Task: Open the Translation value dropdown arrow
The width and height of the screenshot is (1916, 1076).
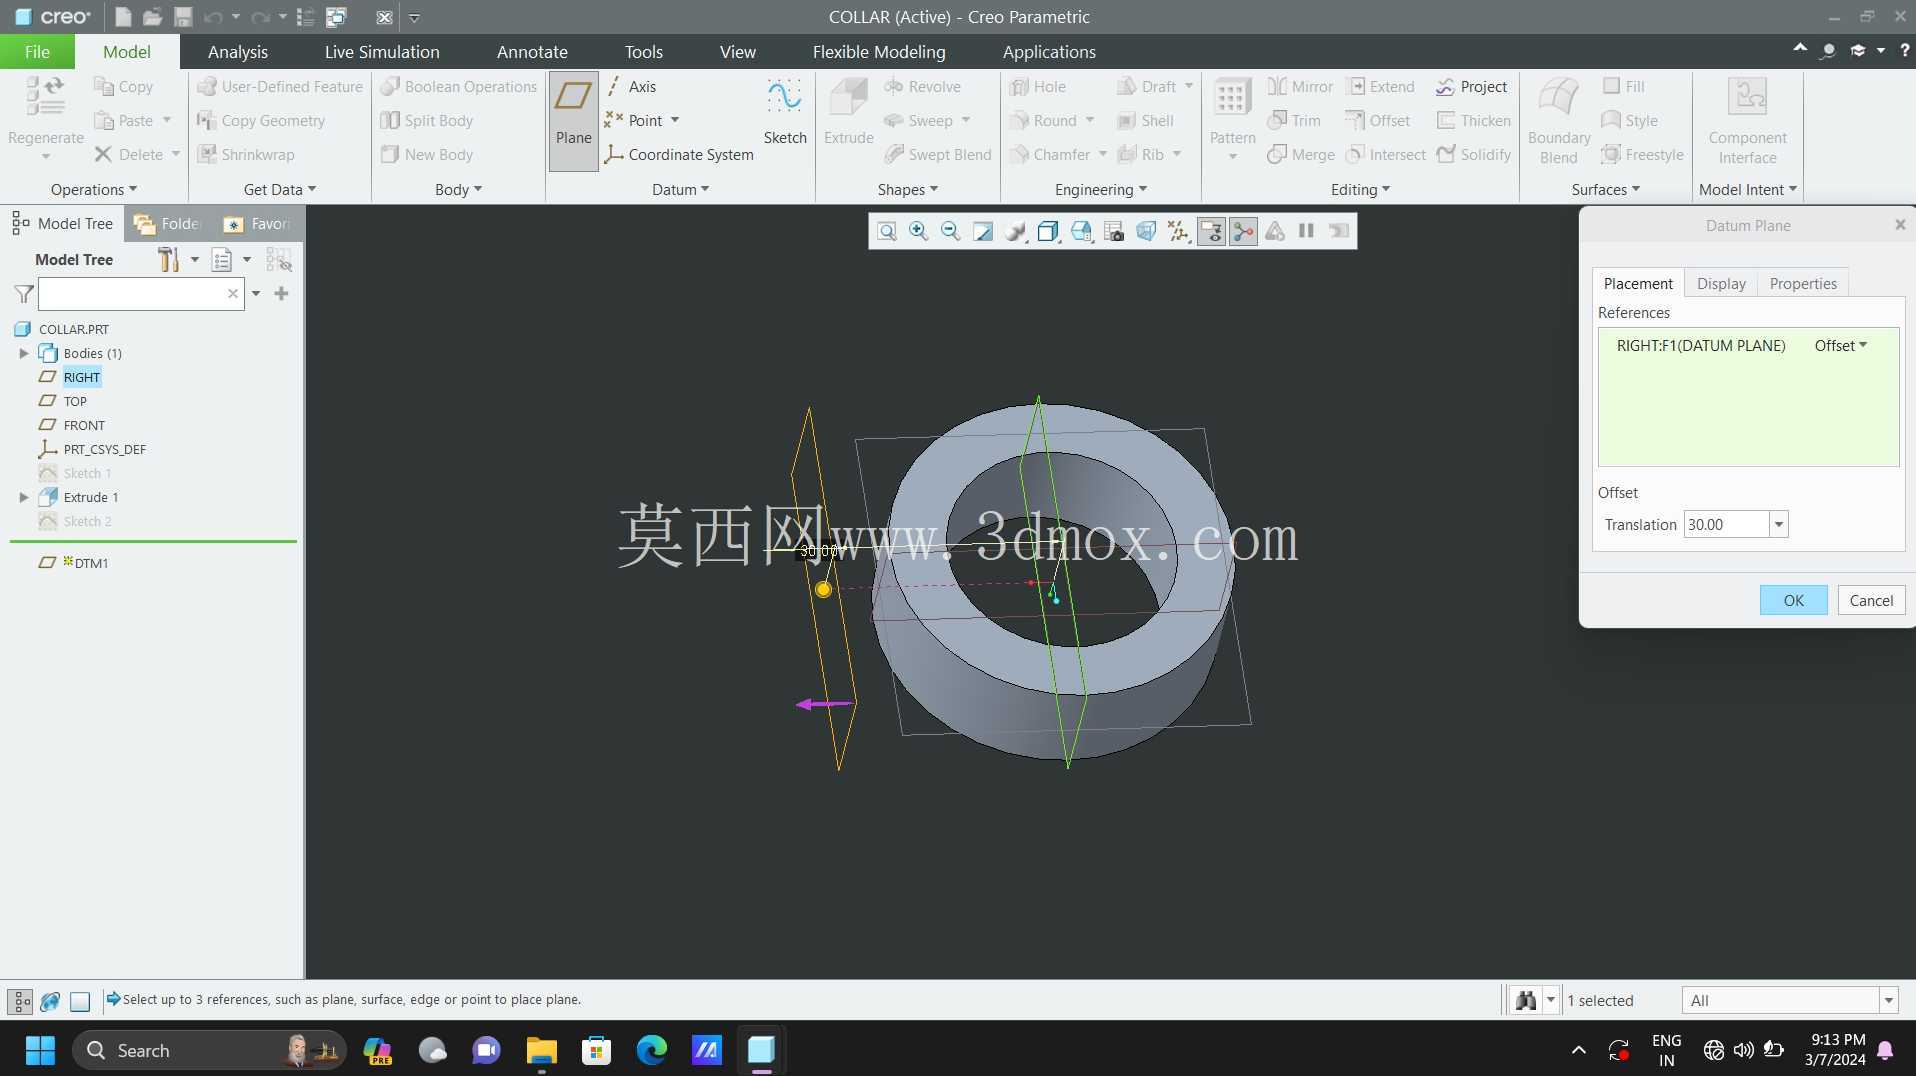Action: pos(1779,525)
